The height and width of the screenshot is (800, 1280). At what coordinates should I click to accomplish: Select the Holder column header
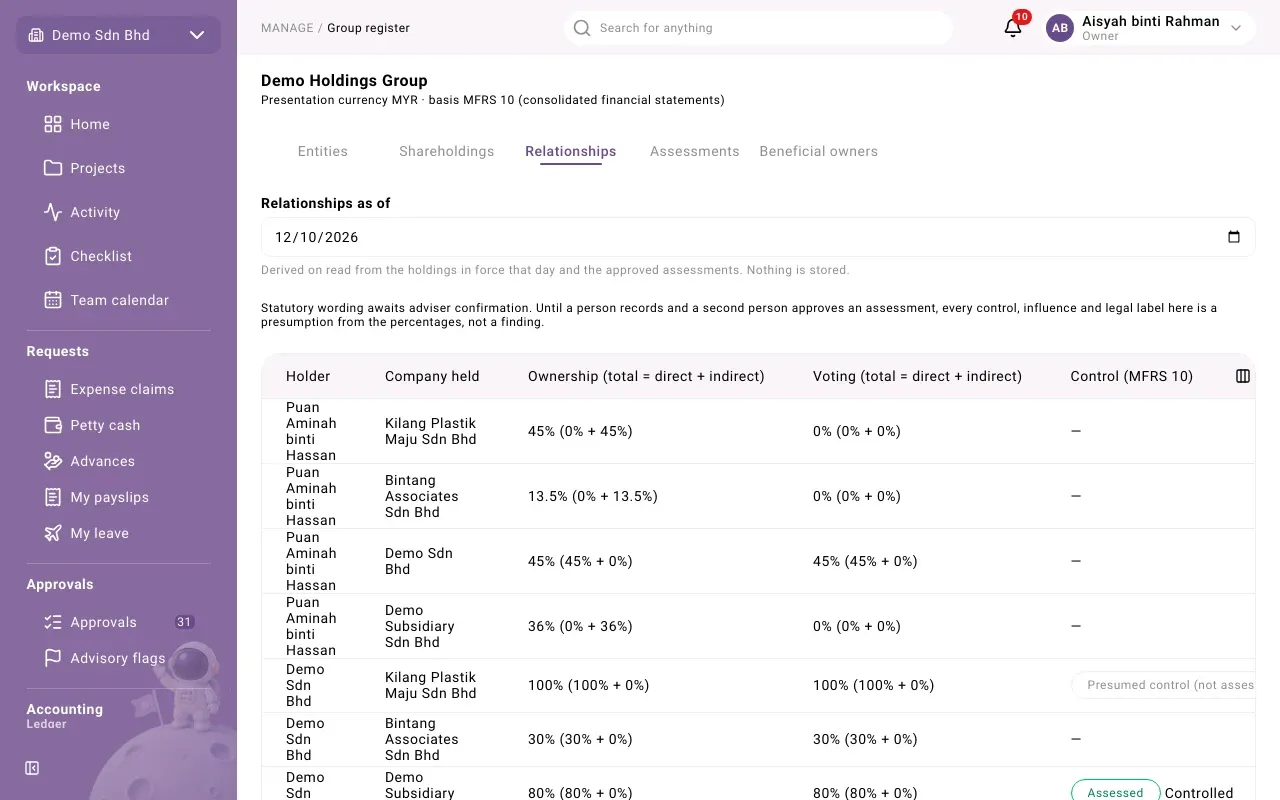(x=308, y=376)
